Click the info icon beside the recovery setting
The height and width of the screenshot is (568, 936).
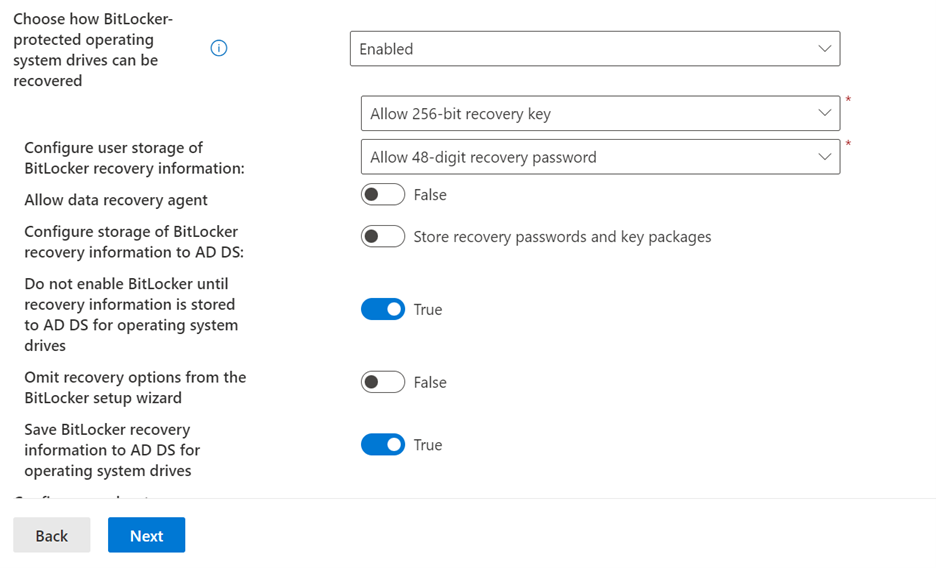219,48
